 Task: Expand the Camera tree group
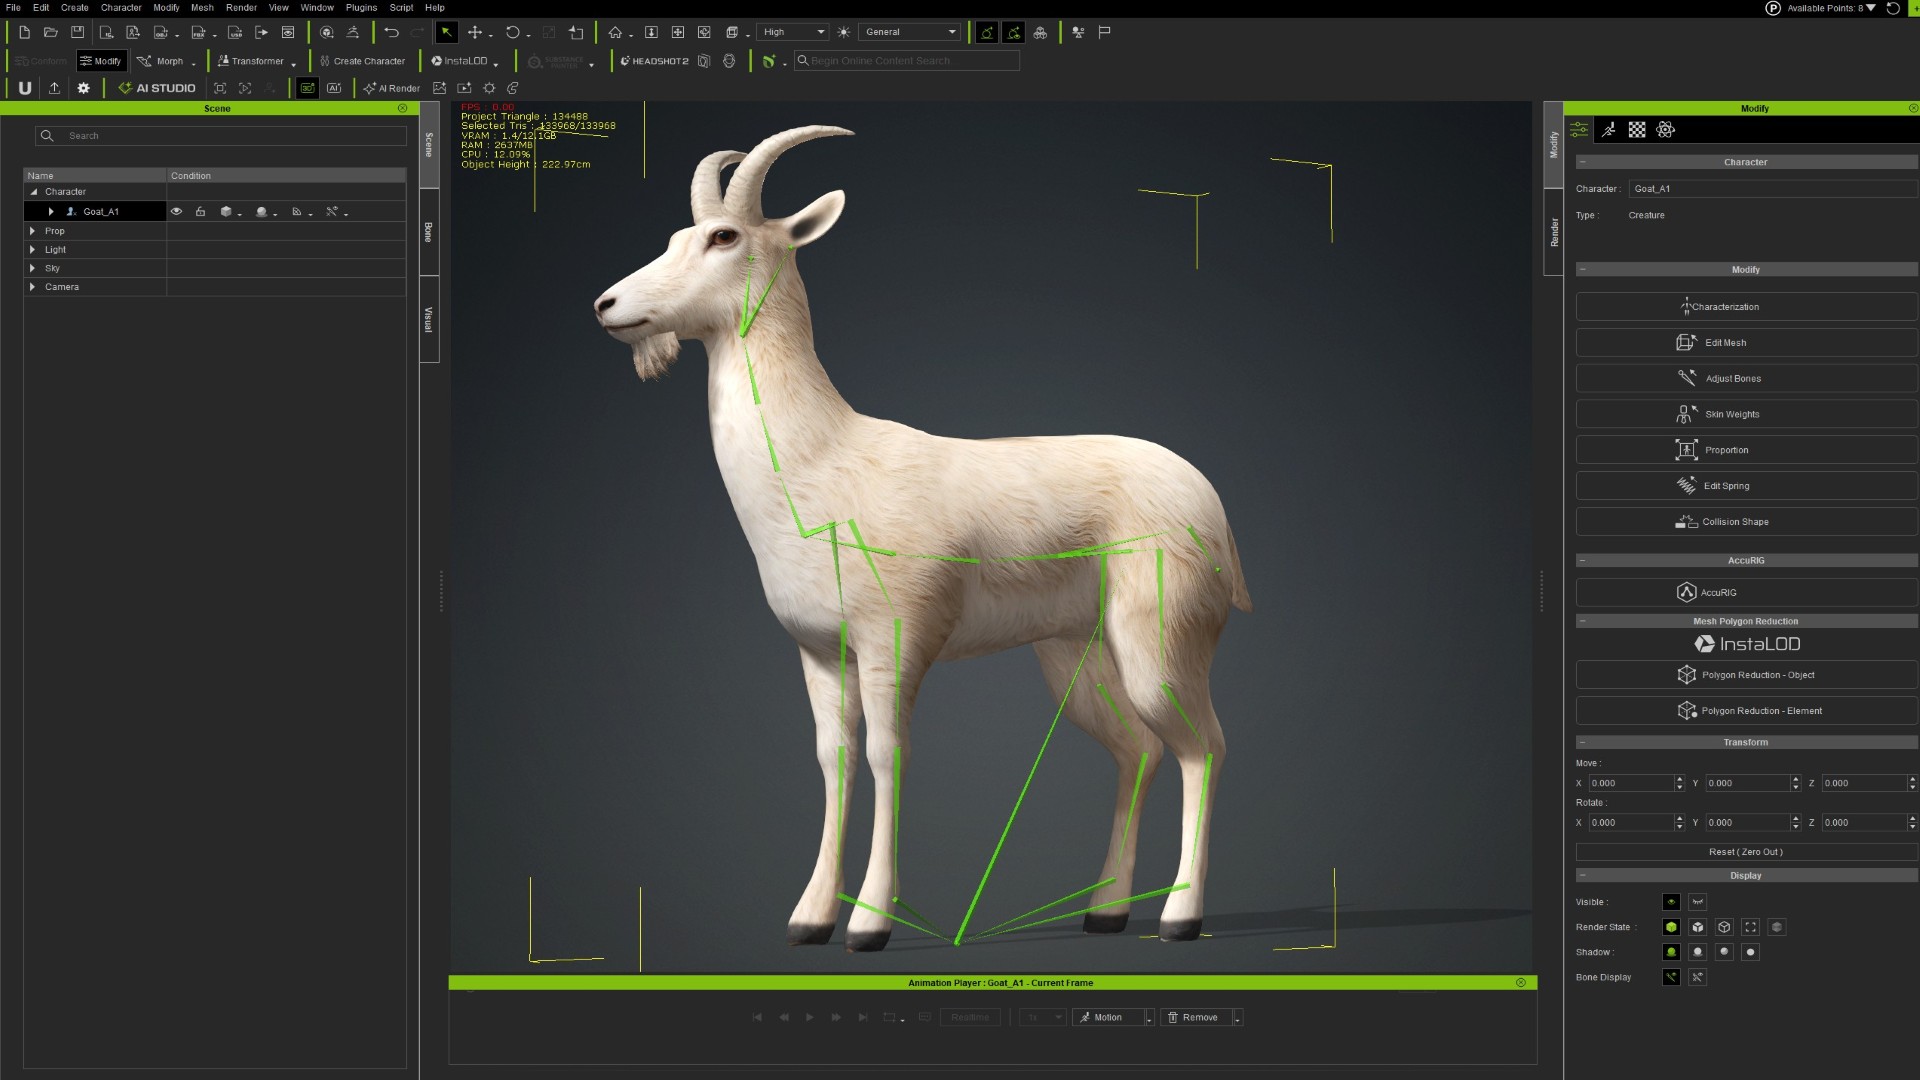33,287
